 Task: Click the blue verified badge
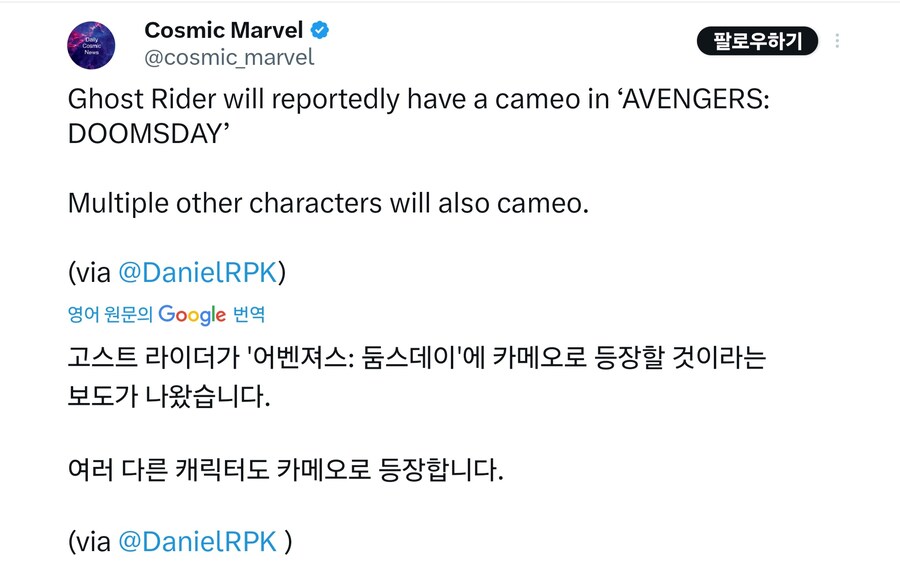319,30
